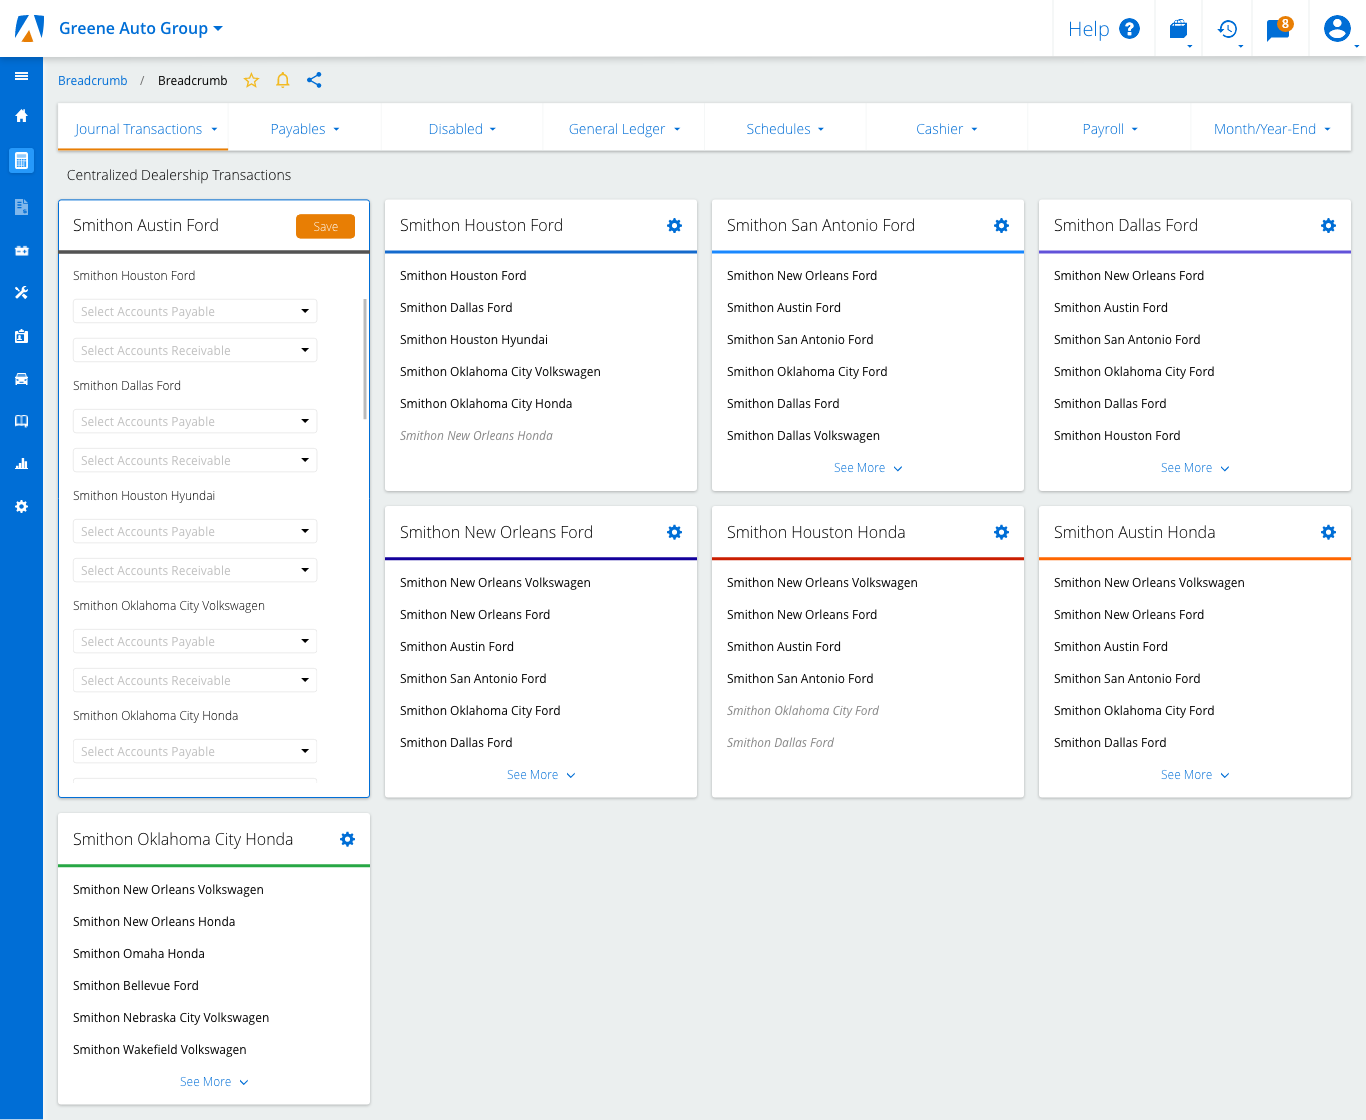The width and height of the screenshot is (1366, 1120).
Task: Open the chat messages icon with badge
Action: [x=1278, y=29]
